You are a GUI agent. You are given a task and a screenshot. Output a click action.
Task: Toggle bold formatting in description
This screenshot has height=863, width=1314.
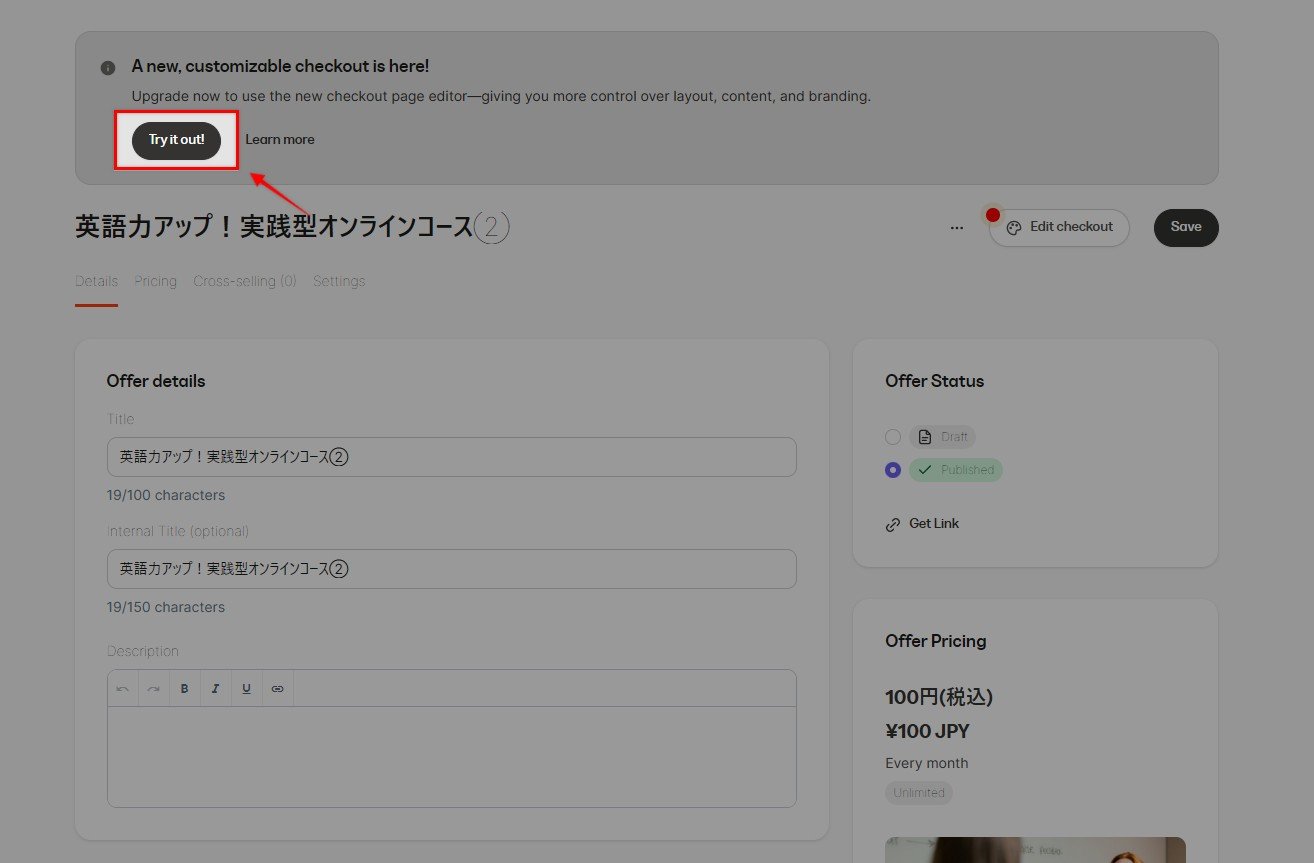(184, 689)
